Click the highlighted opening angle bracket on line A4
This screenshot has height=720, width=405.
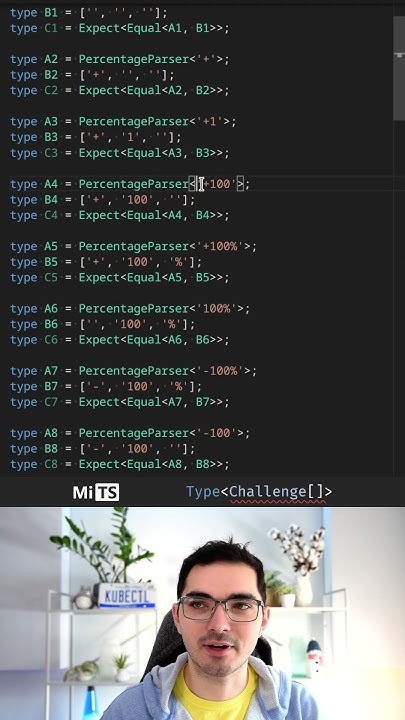pyautogui.click(x=193, y=184)
